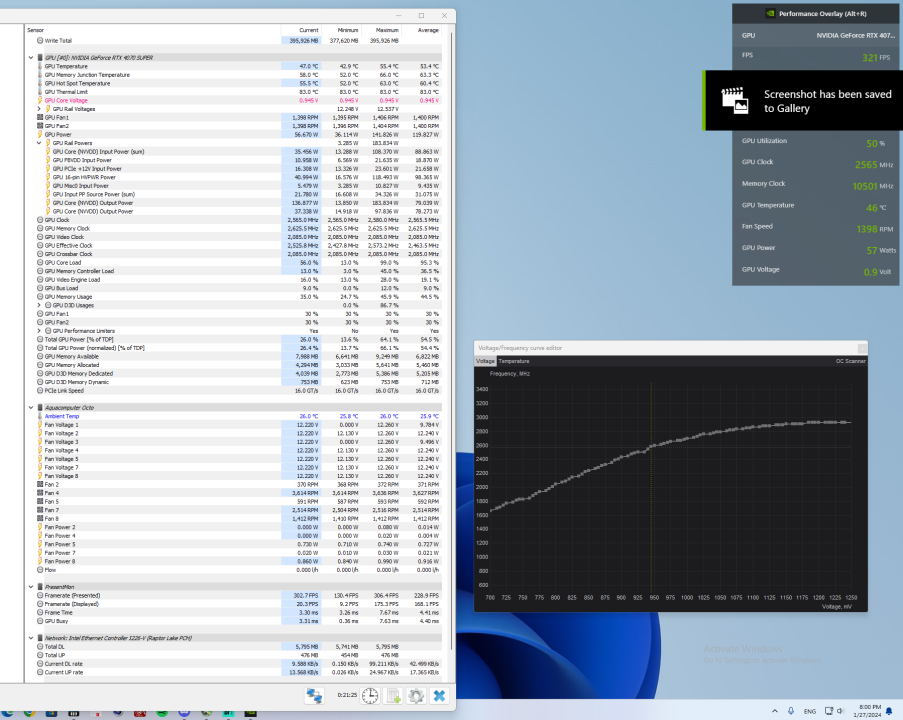Select the Voltage tab in curve editor
Viewport: 903px width, 720px height.
[x=485, y=360]
